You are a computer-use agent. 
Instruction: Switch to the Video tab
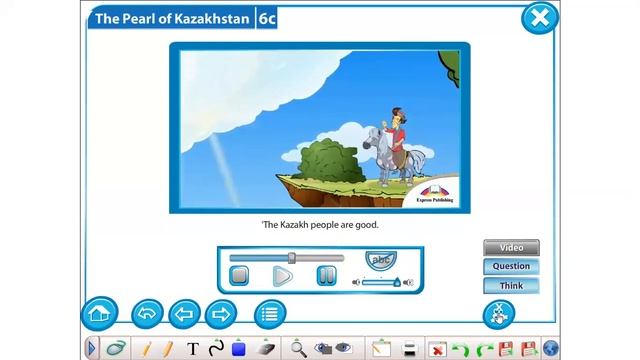511,248
